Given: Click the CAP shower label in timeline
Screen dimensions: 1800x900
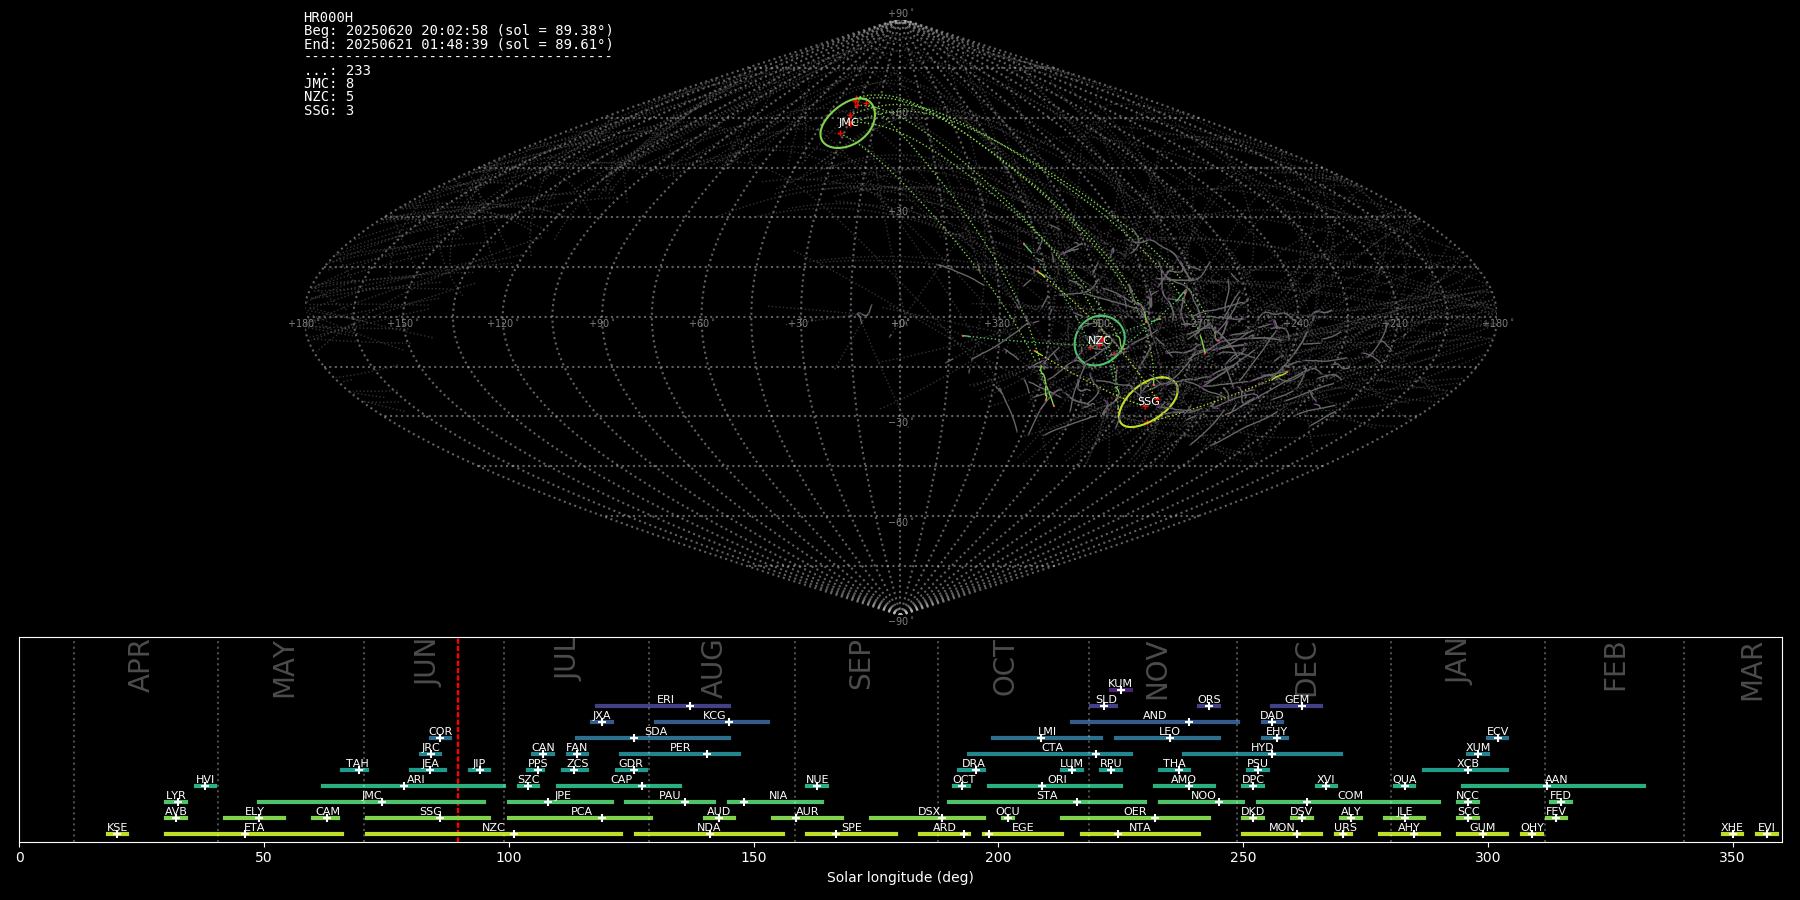Looking at the screenshot, I should 621,780.
